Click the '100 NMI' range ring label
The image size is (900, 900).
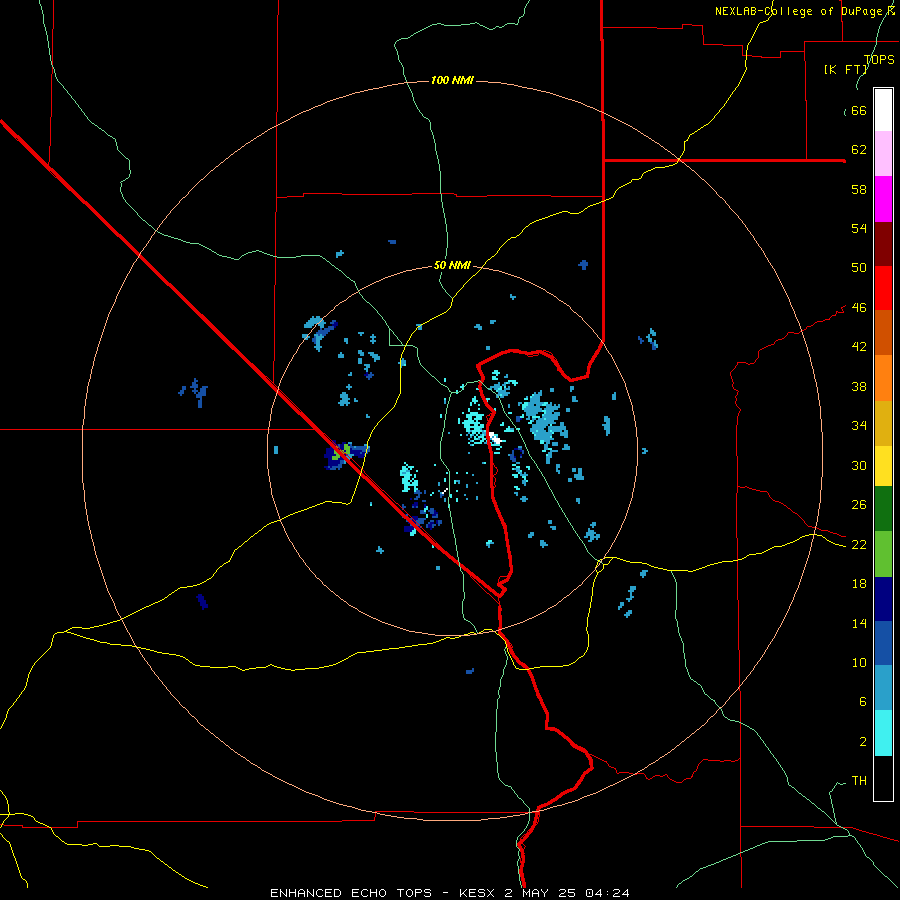click(452, 80)
